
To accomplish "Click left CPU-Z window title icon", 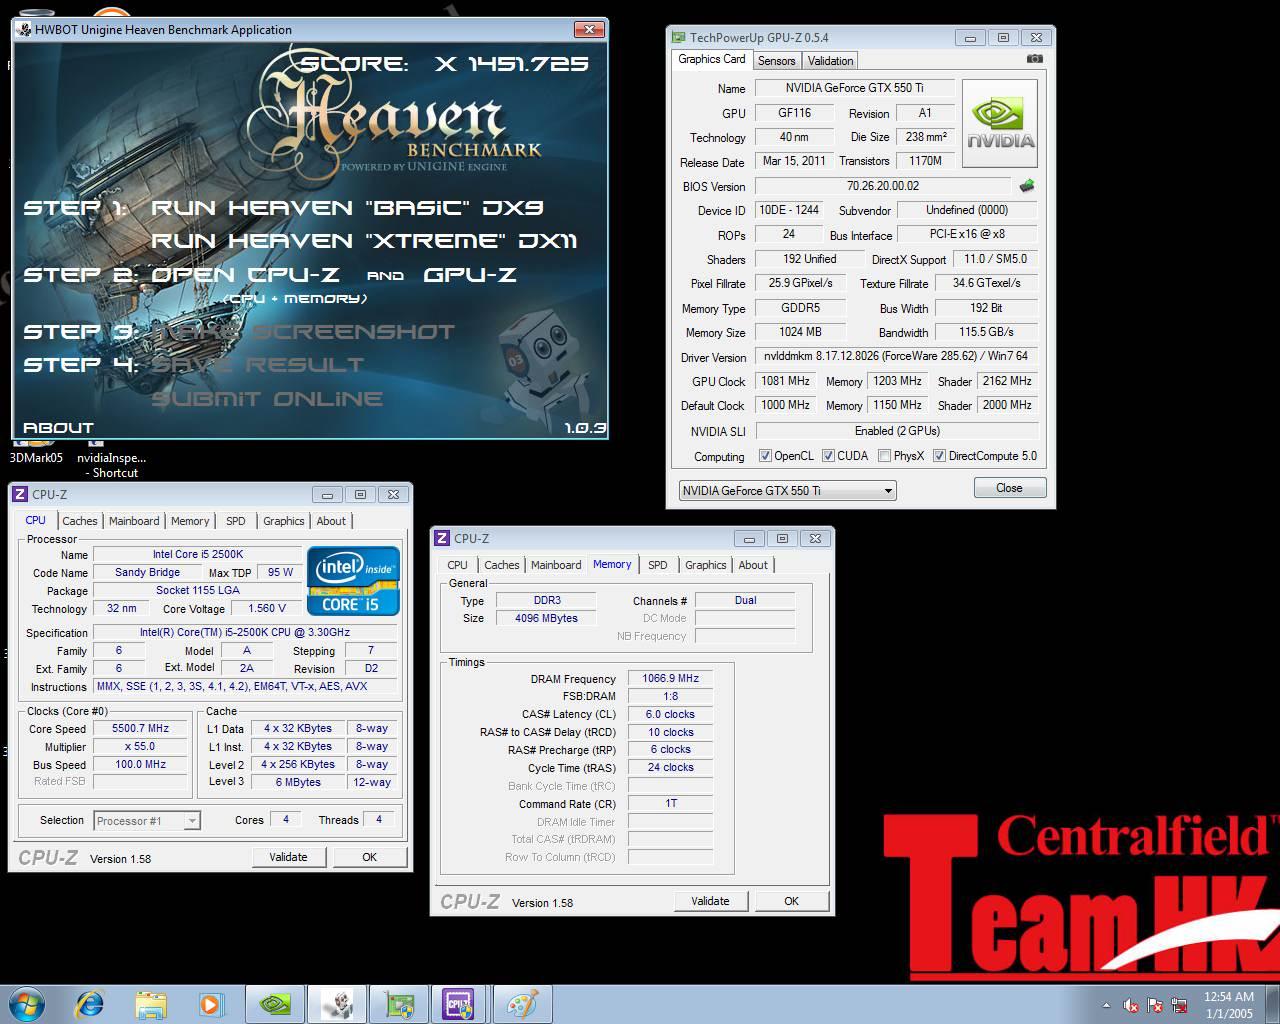I will 20,494.
